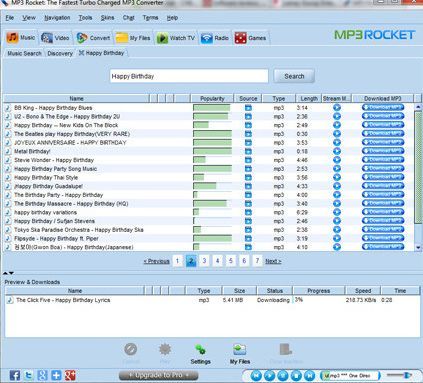This screenshot has height=383, width=423.
Task: Stream the BB King Happy Birthday Blues track
Action: 337,108
